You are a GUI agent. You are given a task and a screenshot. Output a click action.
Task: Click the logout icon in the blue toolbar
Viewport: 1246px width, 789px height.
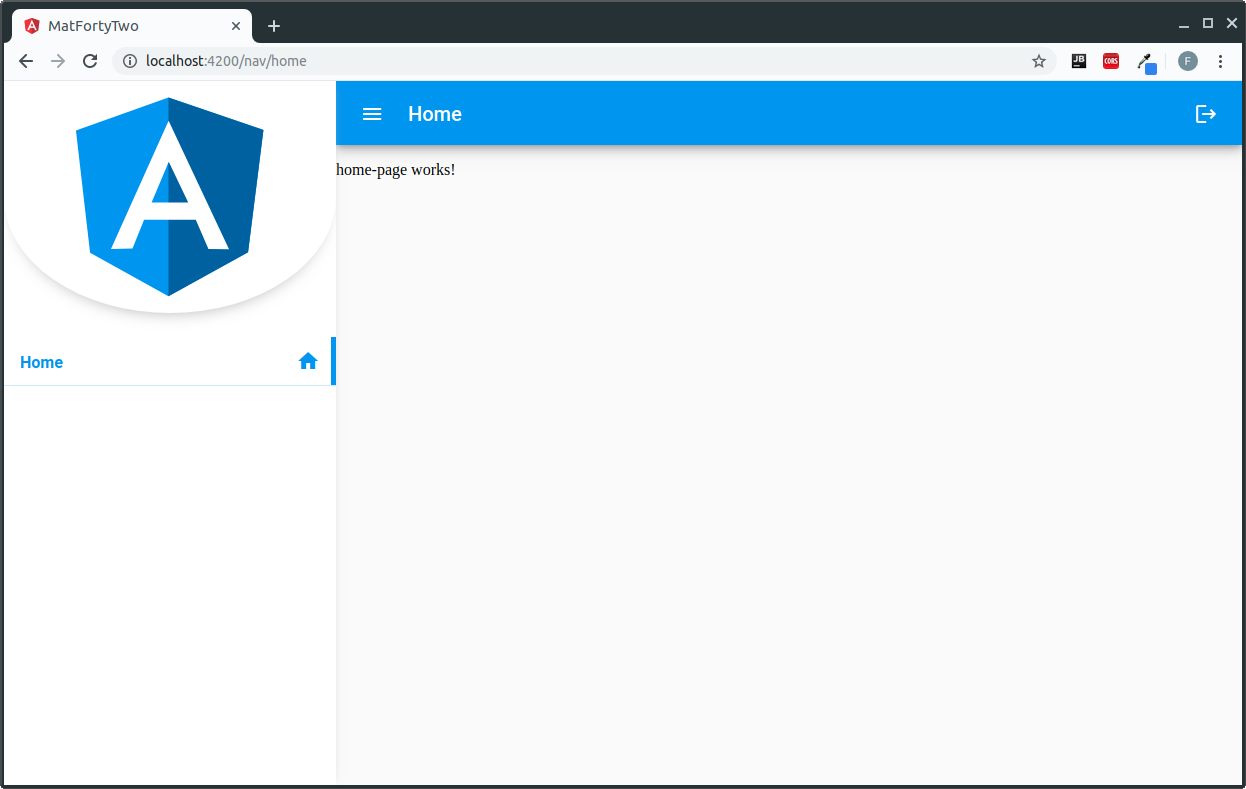pos(1206,114)
